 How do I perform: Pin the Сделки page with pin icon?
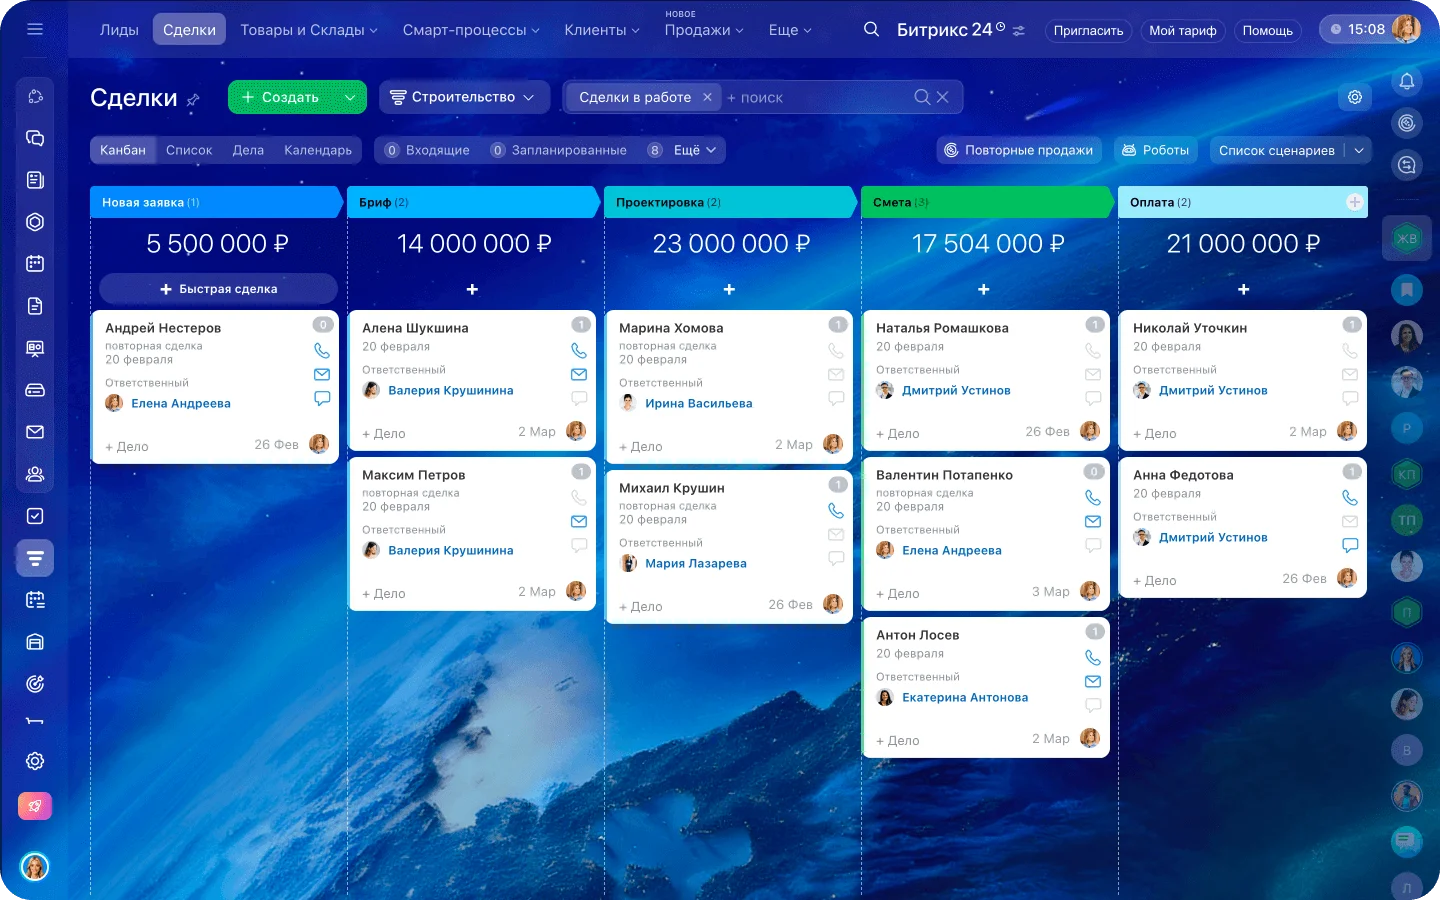pyautogui.click(x=194, y=100)
